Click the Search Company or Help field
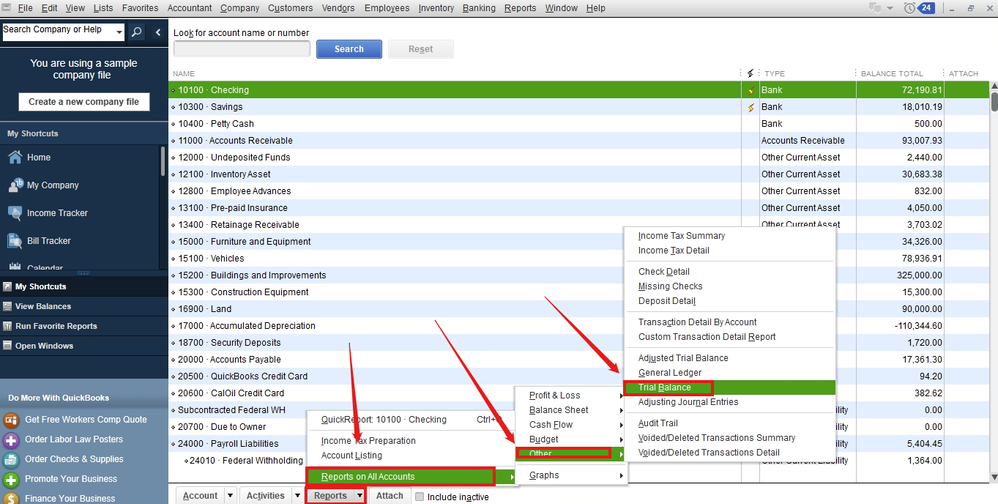The width and height of the screenshot is (998, 504). click(x=58, y=32)
